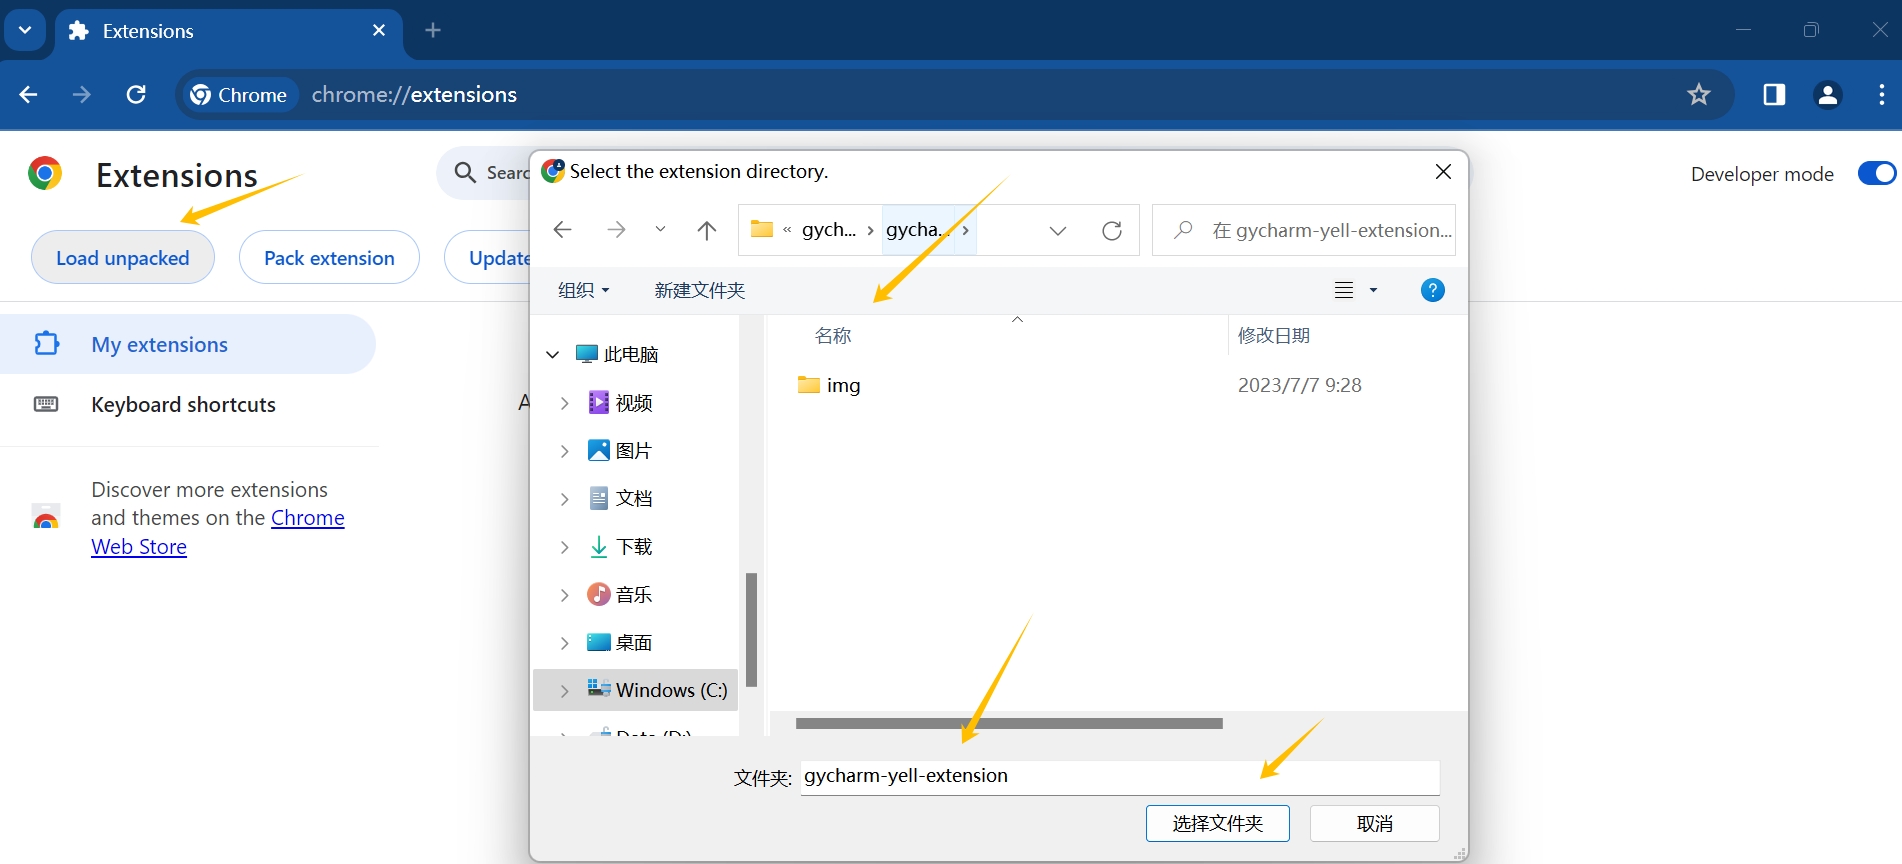Sort files by 名称 column header

tap(833, 336)
